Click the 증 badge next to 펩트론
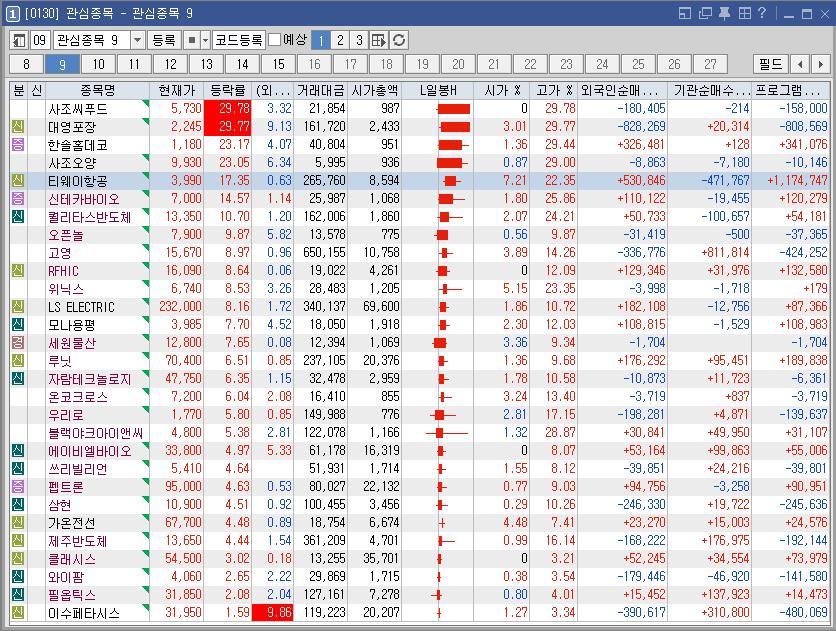Viewport: 836px width, 631px height. pyautogui.click(x=18, y=487)
